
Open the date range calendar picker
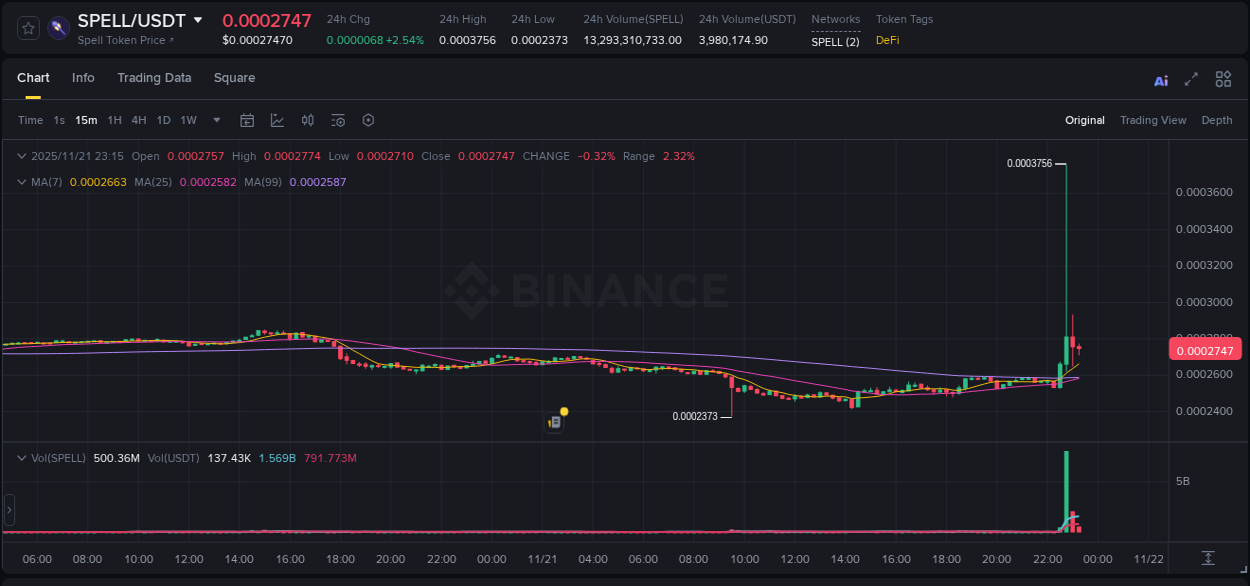tap(247, 119)
